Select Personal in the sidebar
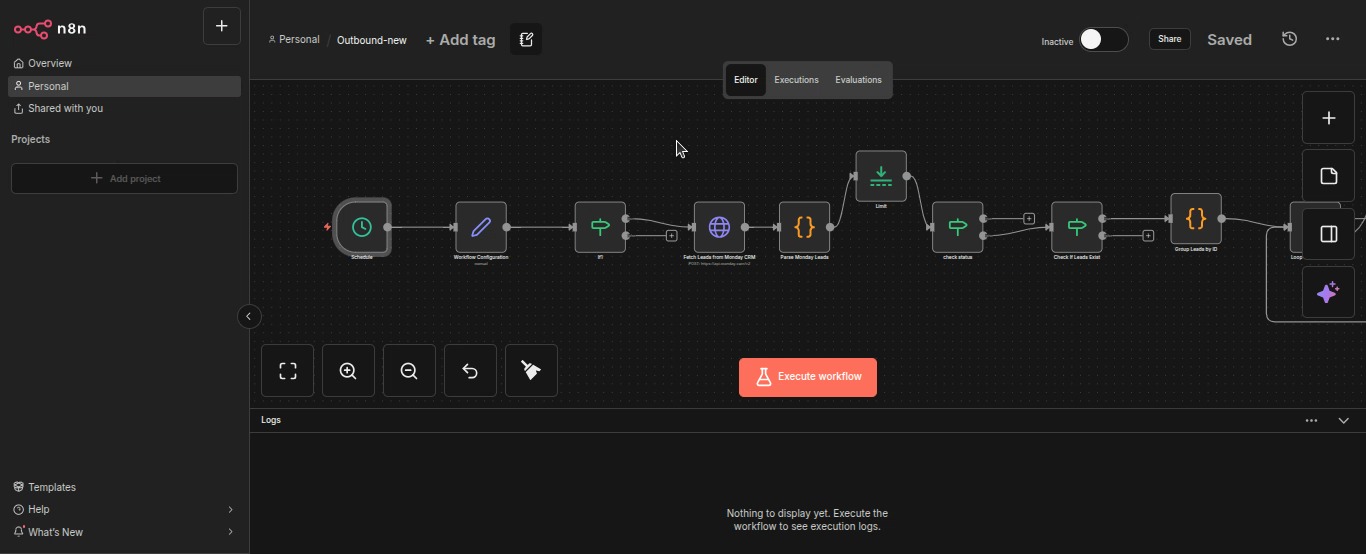This screenshot has height=554, width=1366. coord(124,86)
